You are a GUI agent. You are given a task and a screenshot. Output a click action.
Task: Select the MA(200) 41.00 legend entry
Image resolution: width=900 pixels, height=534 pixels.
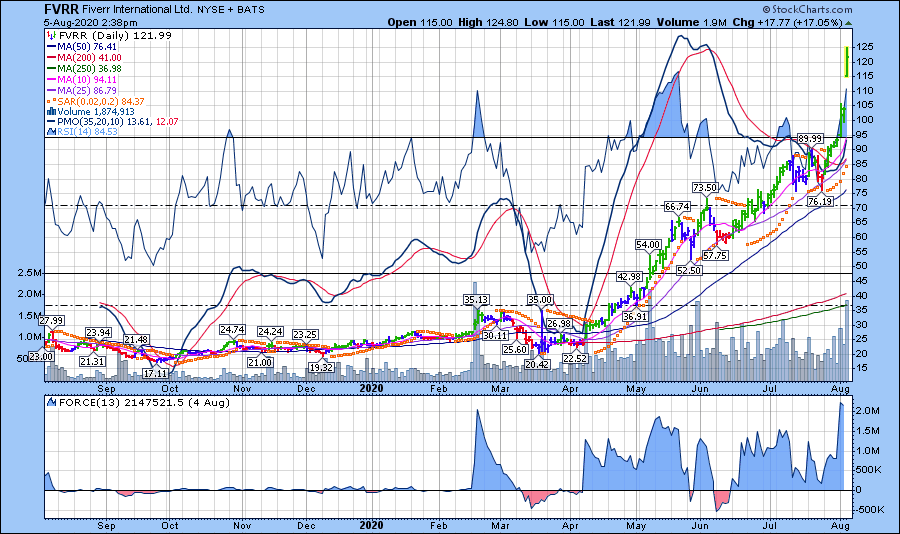pyautogui.click(x=80, y=59)
